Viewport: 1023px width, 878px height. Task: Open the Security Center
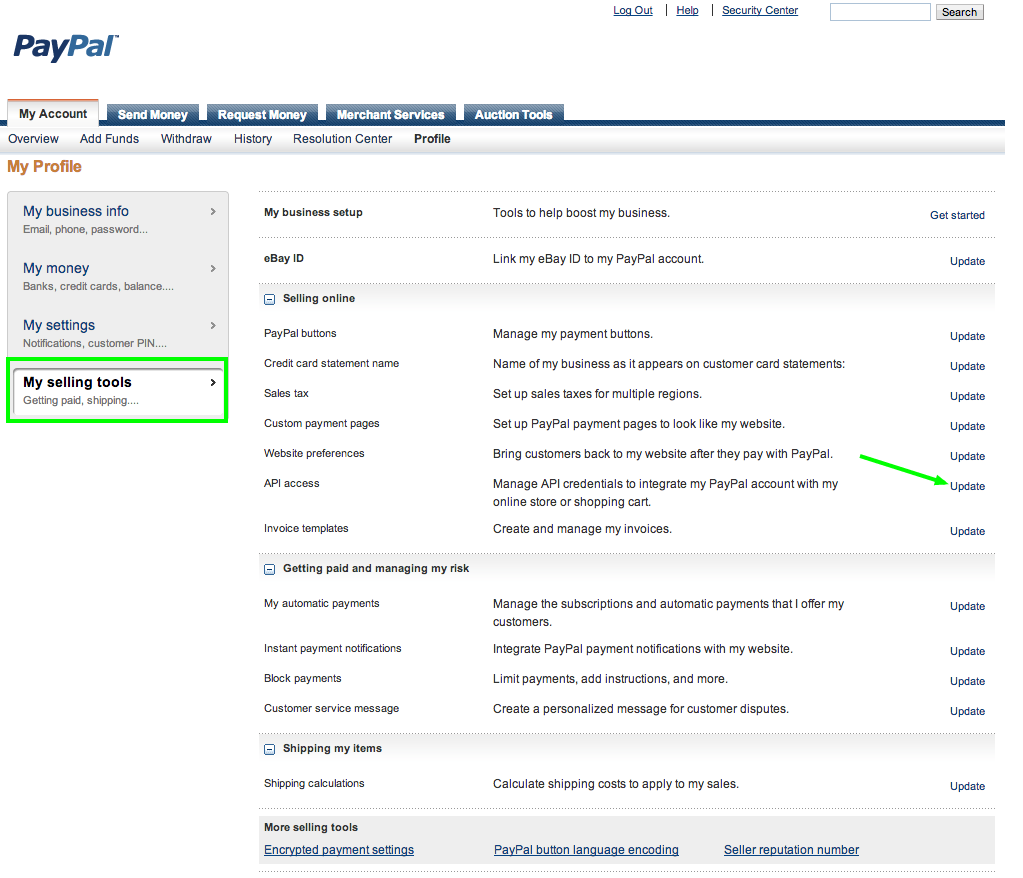(759, 10)
